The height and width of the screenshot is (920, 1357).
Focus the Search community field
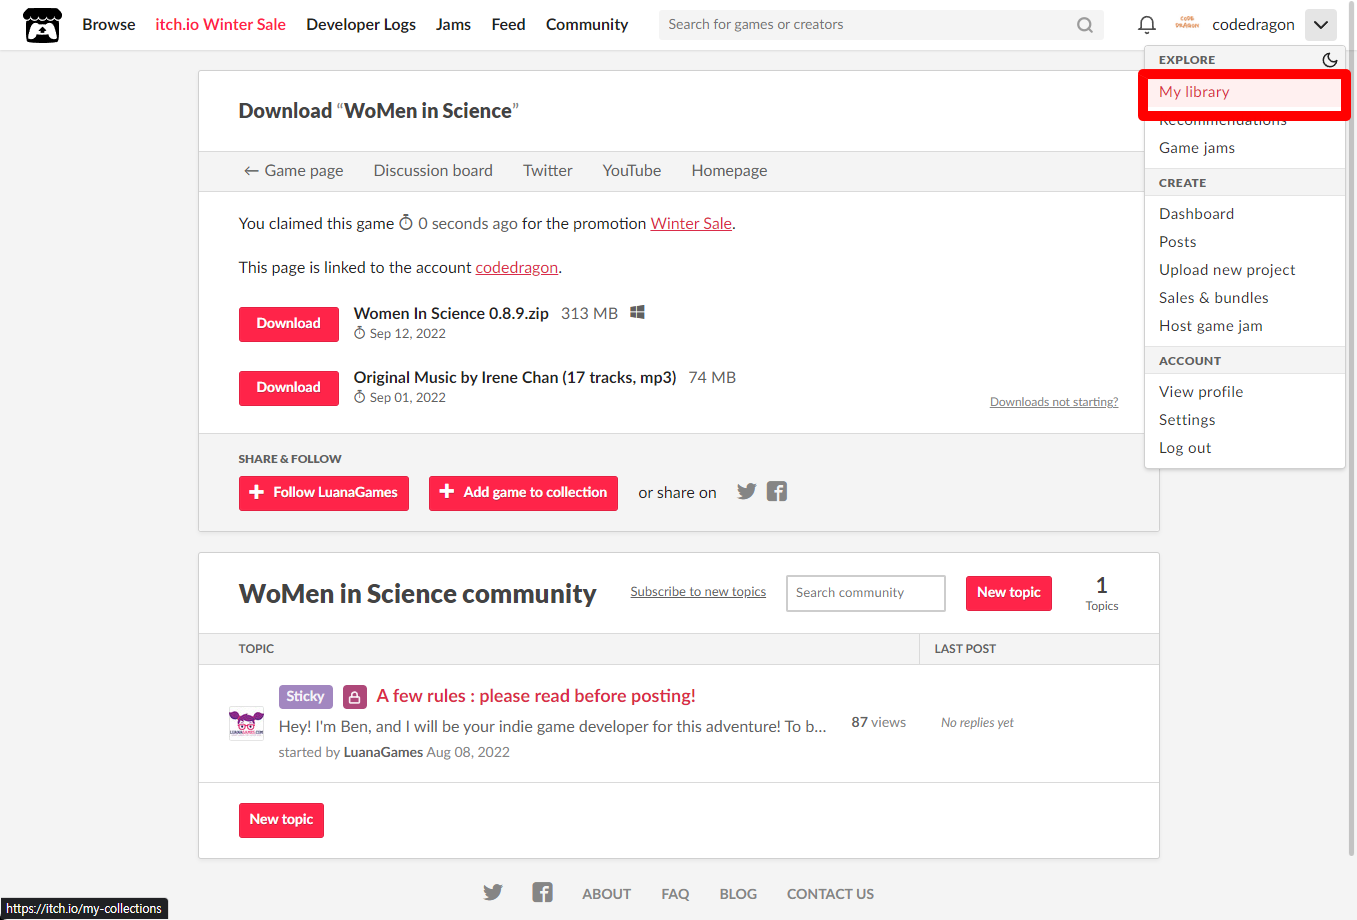tap(866, 593)
